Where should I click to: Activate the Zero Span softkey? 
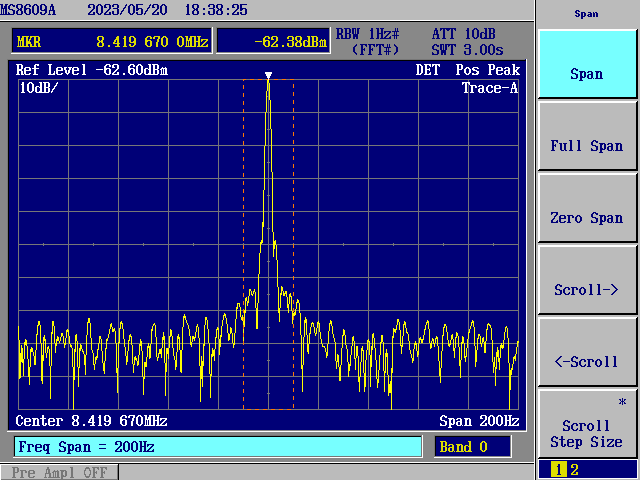(x=587, y=208)
